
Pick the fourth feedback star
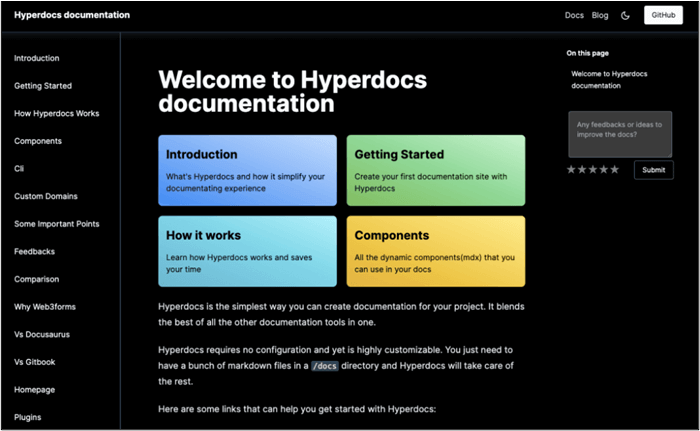[x=604, y=170]
